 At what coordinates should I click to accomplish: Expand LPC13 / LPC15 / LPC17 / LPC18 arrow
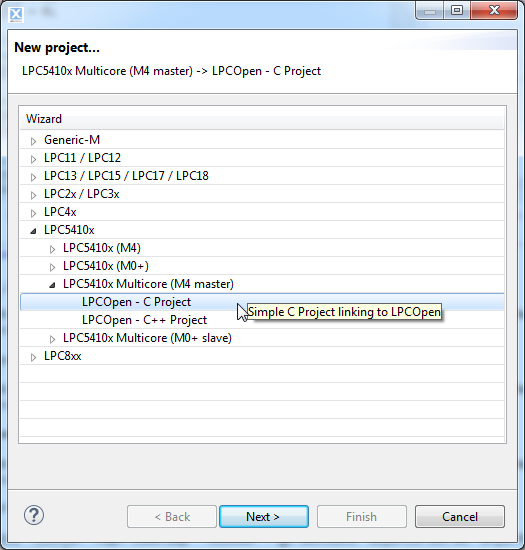tap(33, 177)
